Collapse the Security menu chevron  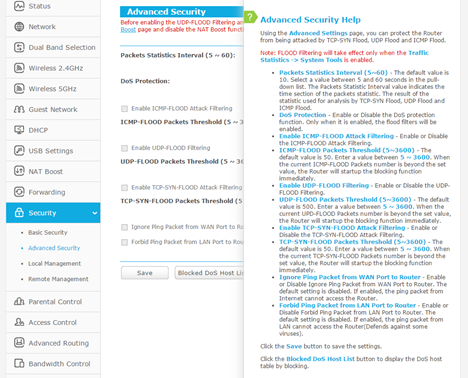95,213
